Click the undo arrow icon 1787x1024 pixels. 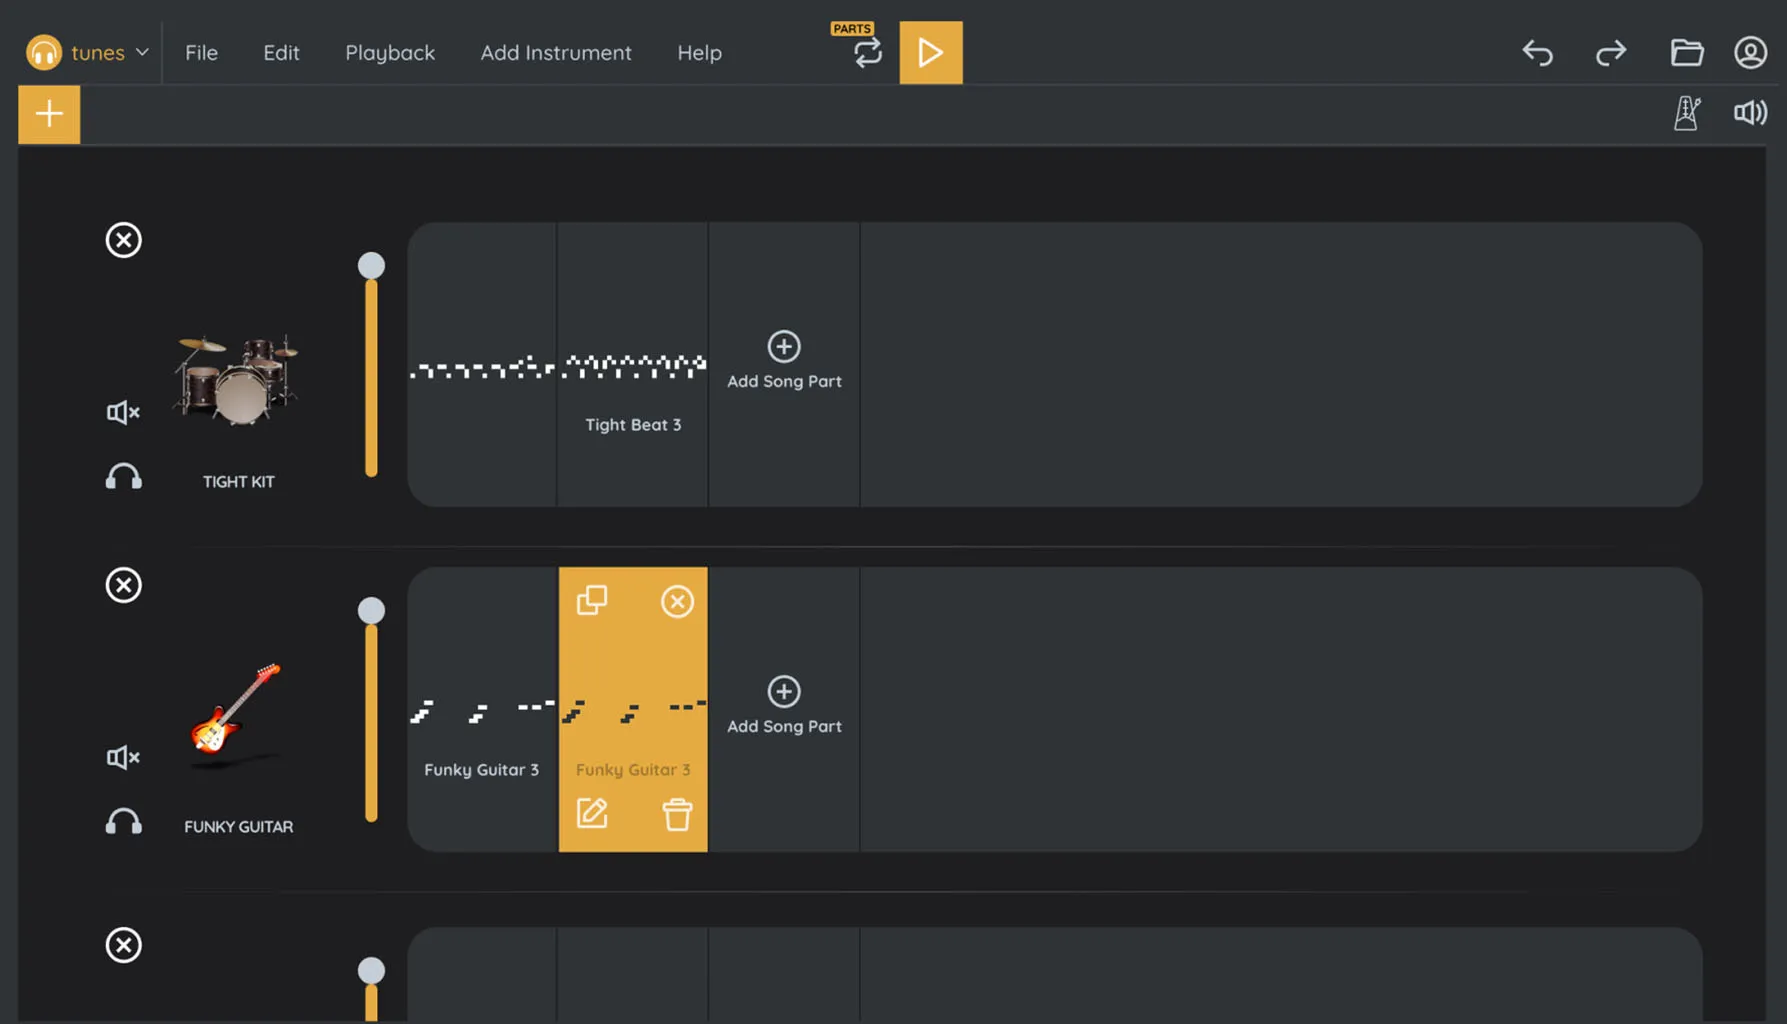click(1537, 52)
